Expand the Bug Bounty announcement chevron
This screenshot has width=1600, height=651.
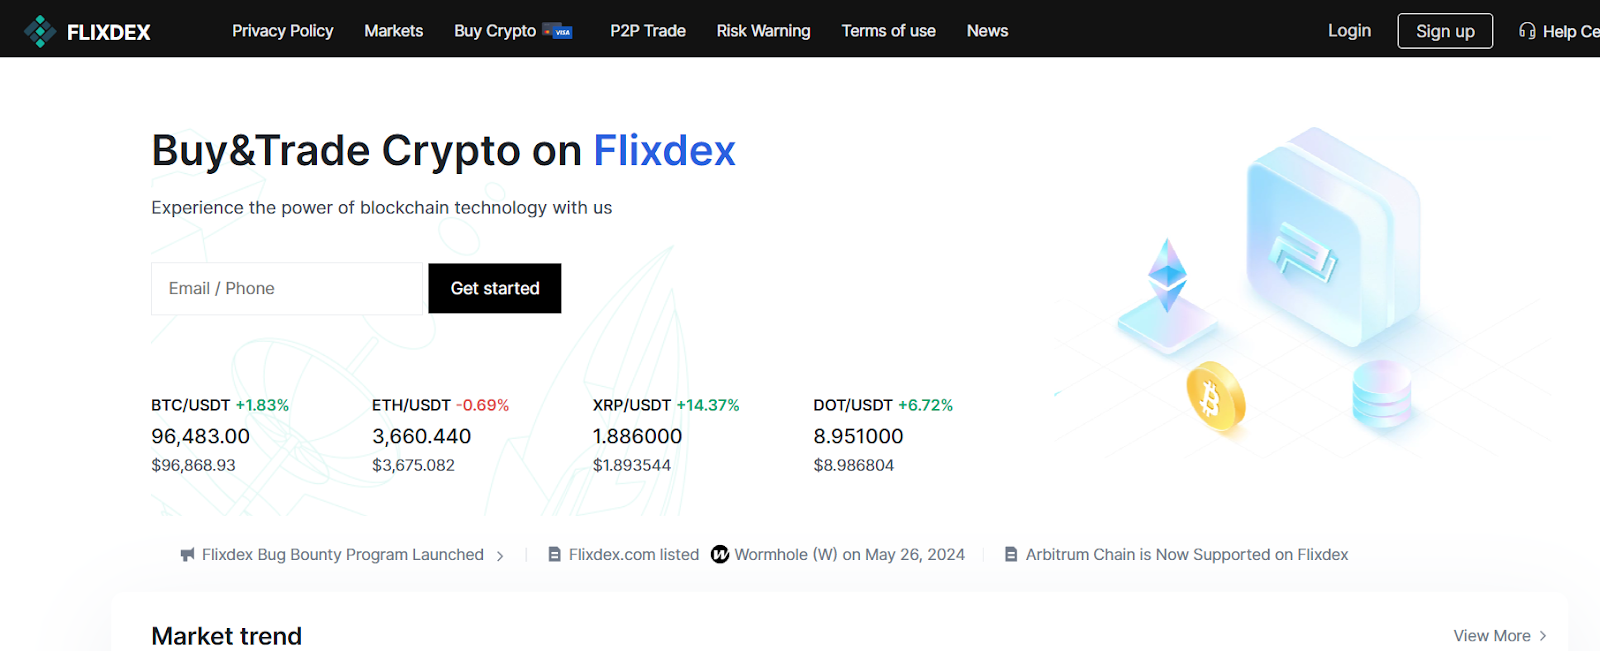500,555
